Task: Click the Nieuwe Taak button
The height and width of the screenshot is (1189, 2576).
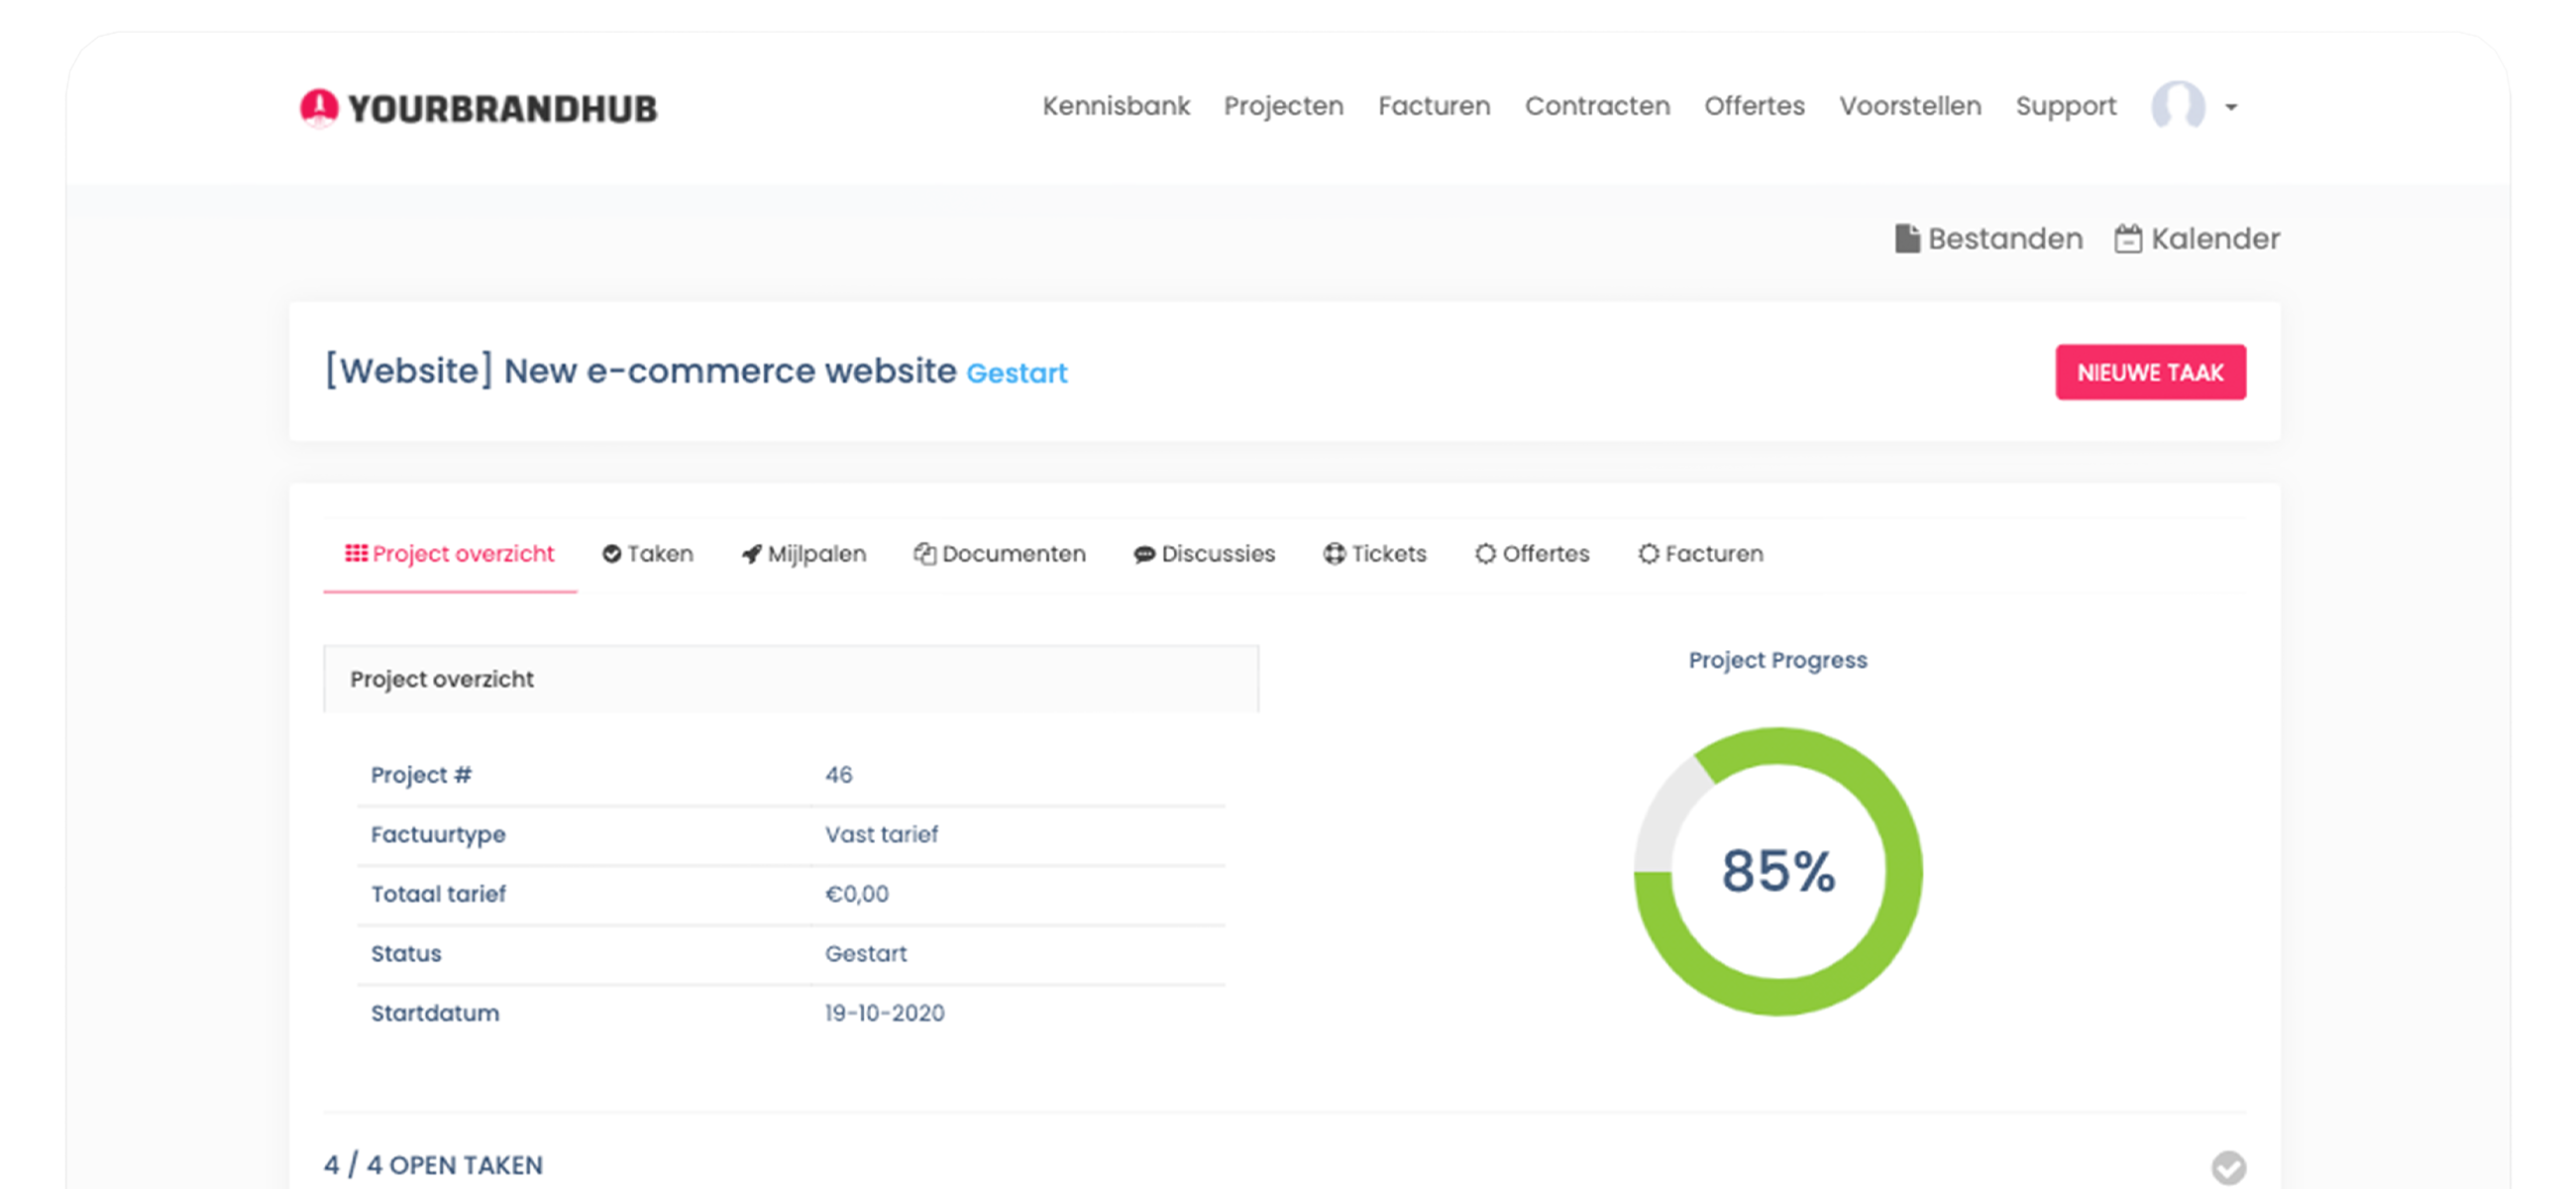Action: (2150, 372)
